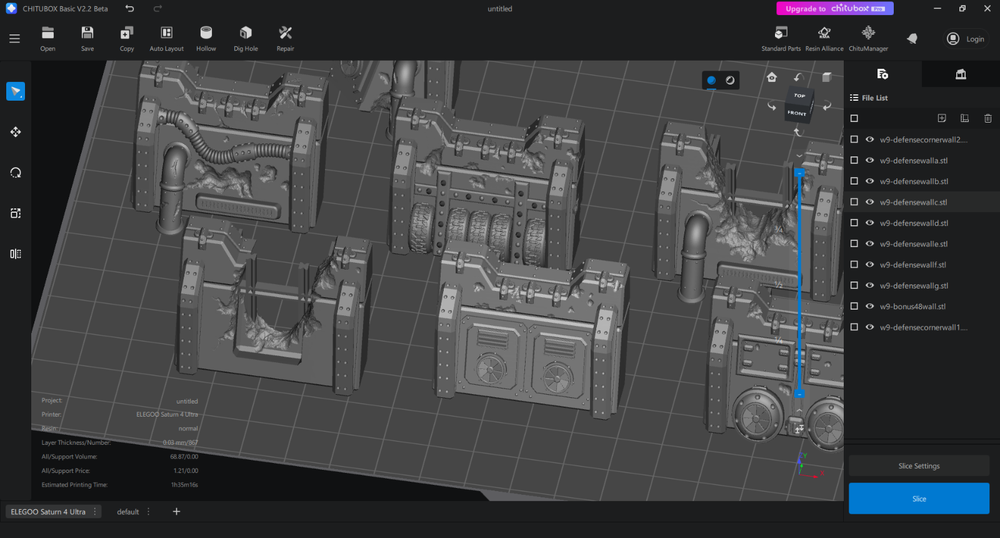This screenshot has height=538, width=1000.
Task: Click the Save toolbar icon
Action: coord(87,38)
